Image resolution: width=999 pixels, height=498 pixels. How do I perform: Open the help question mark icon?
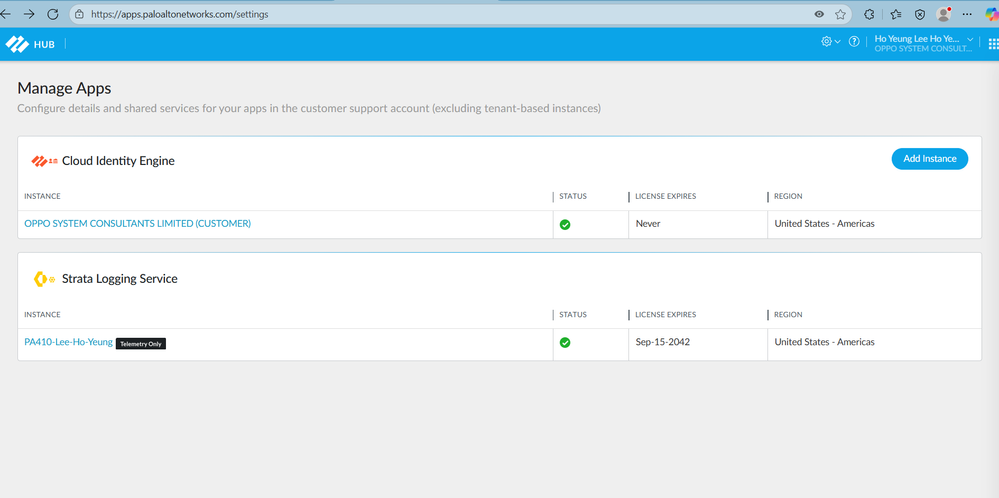[854, 41]
